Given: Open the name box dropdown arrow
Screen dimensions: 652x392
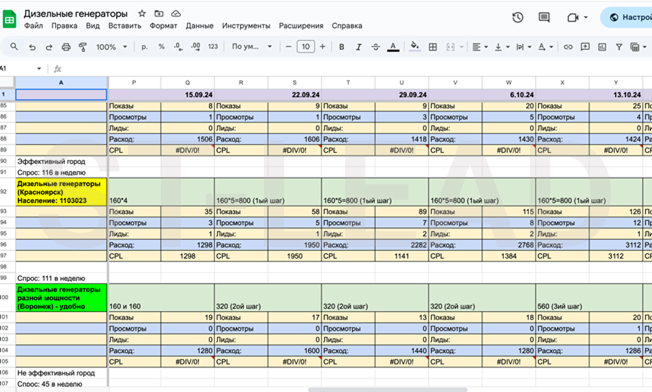Looking at the screenshot, I should tap(39, 69).
